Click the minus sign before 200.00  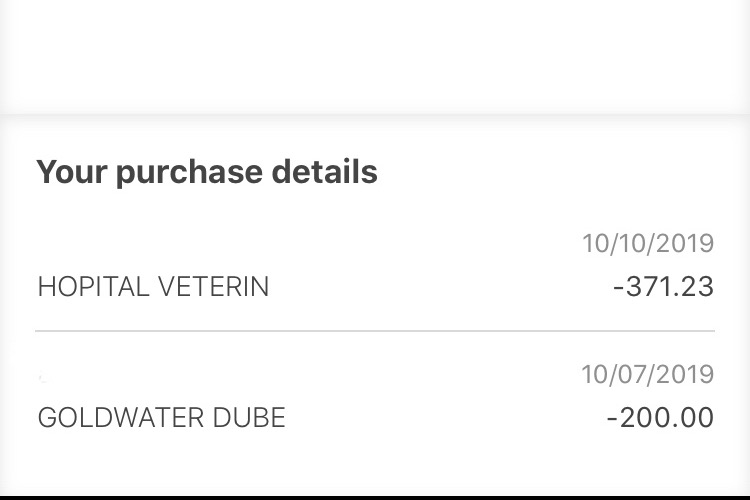tap(613, 419)
